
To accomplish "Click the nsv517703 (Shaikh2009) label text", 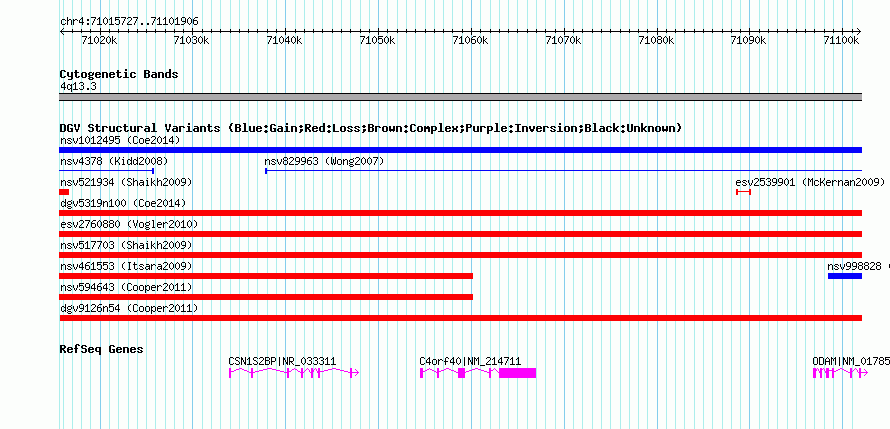I will point(126,245).
